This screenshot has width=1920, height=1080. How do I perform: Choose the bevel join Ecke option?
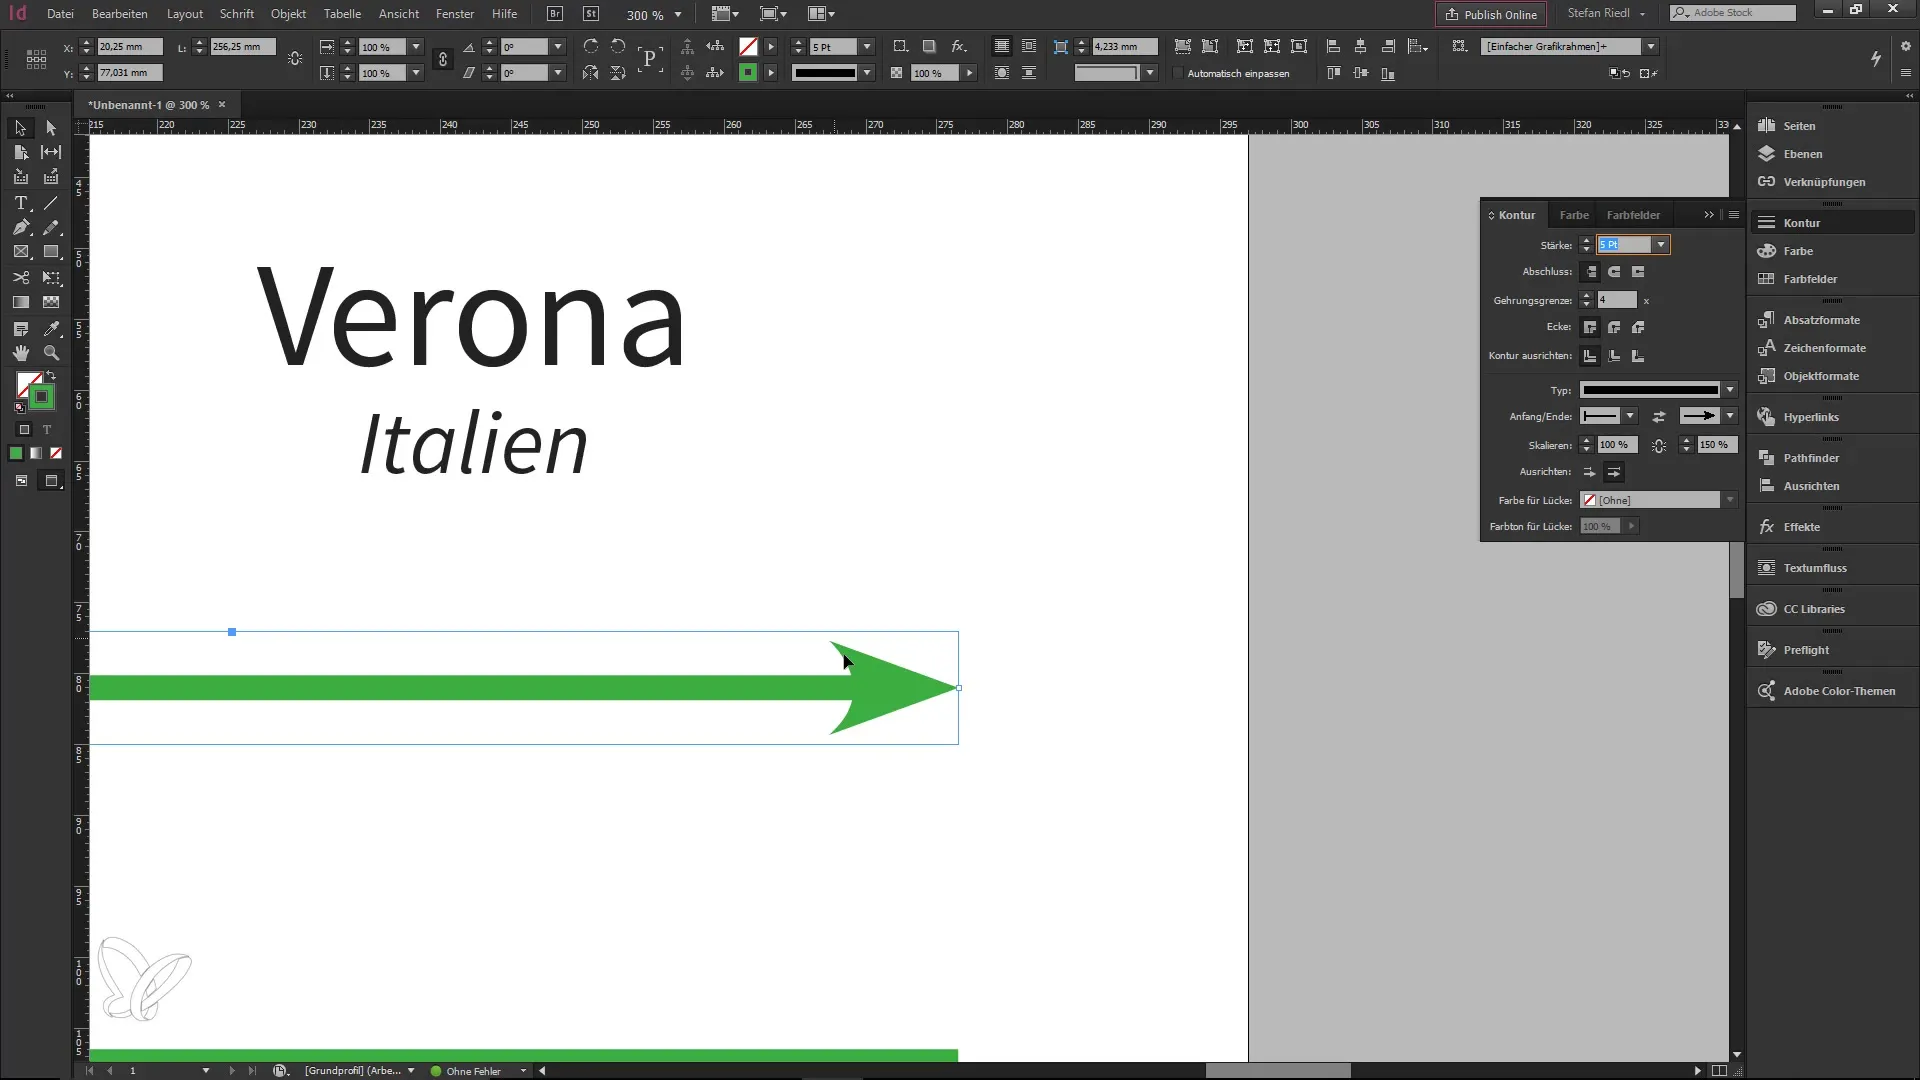(x=1638, y=327)
